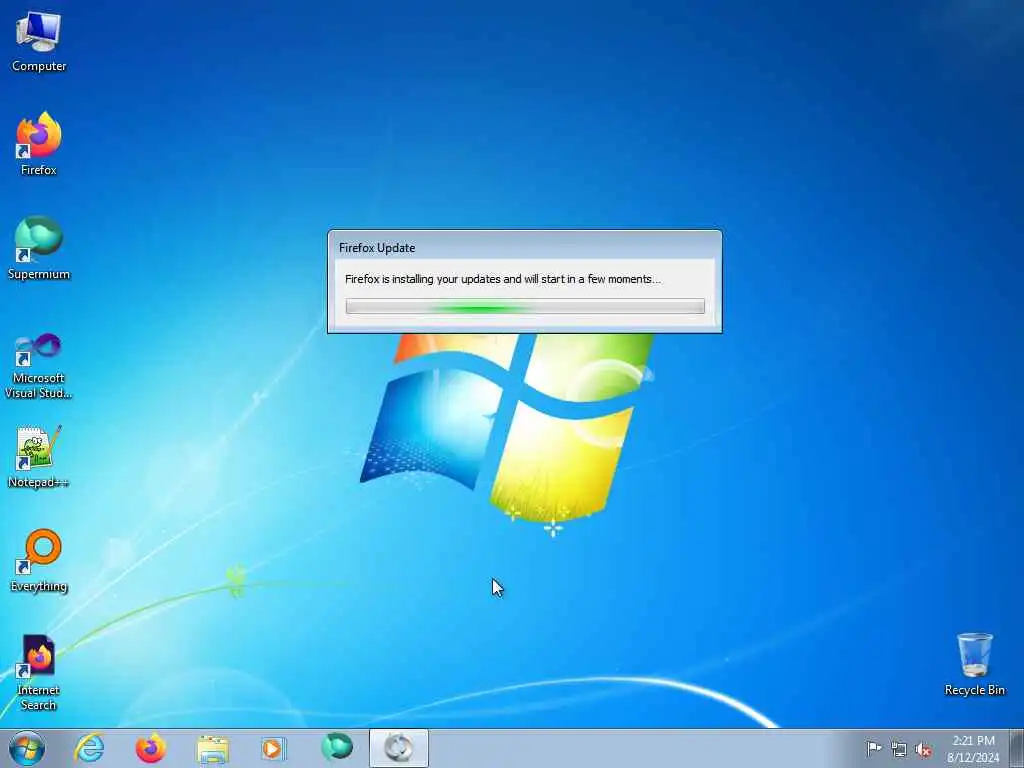Click the Show desktop button at the taskbar end
The width and height of the screenshot is (1024, 768).
tap(1017, 748)
